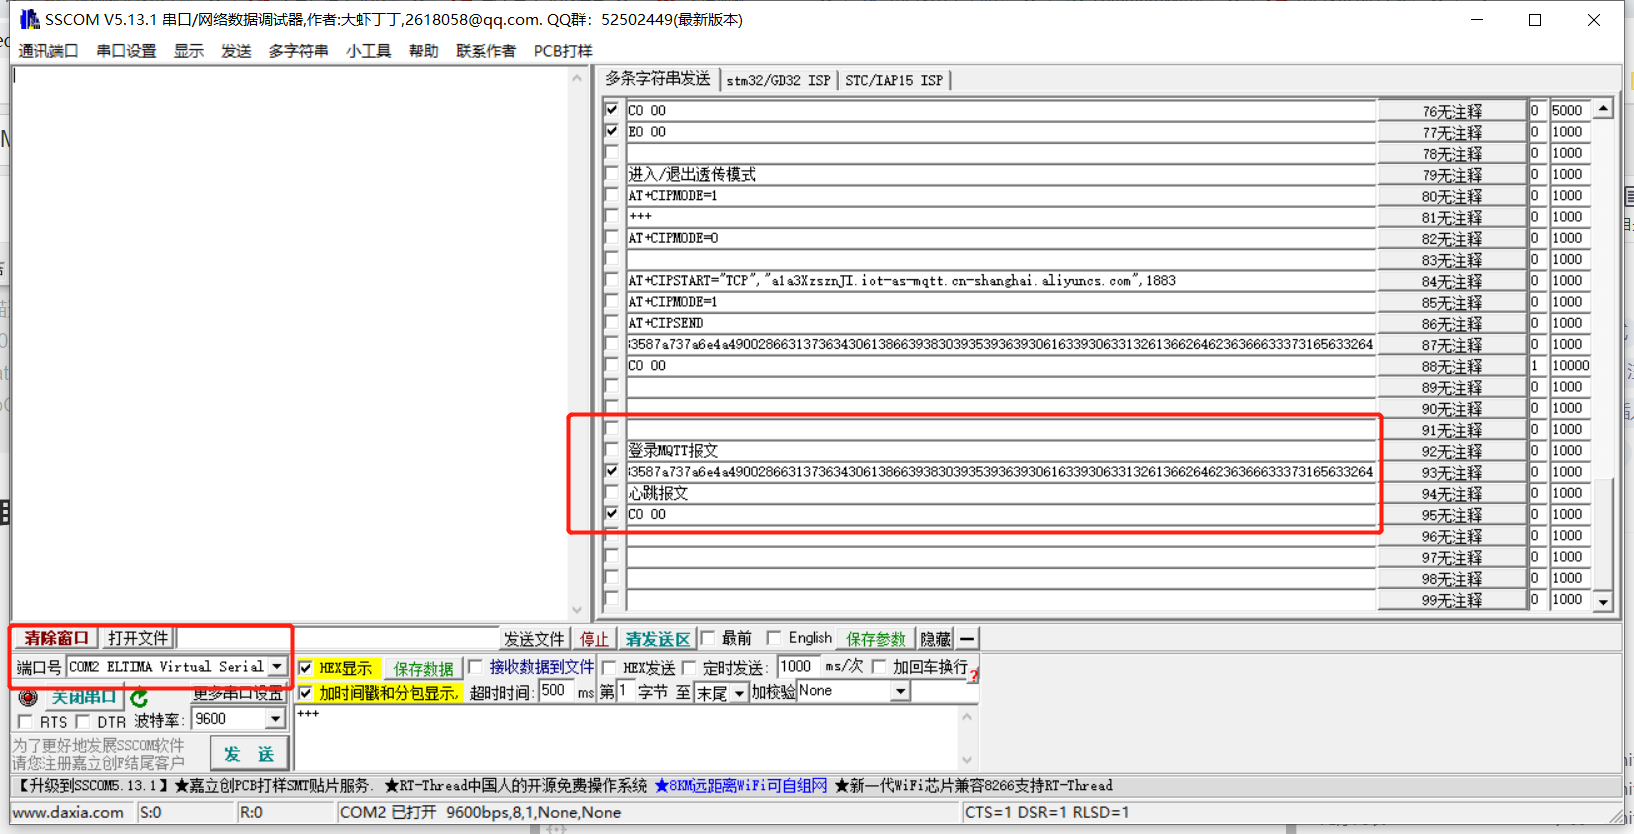Click the 10000 delay field in row 88

click(x=1570, y=365)
